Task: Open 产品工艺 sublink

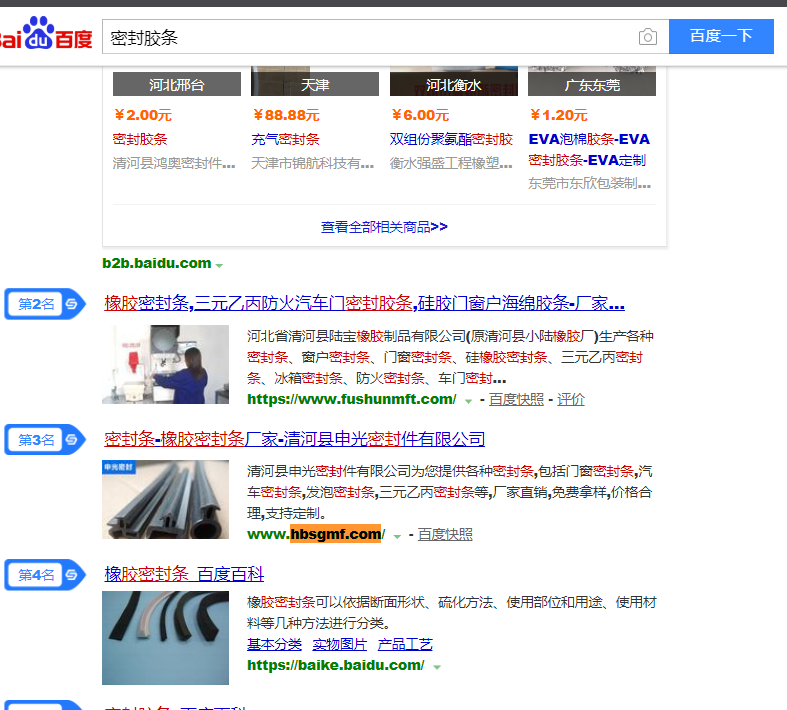Action: [405, 644]
